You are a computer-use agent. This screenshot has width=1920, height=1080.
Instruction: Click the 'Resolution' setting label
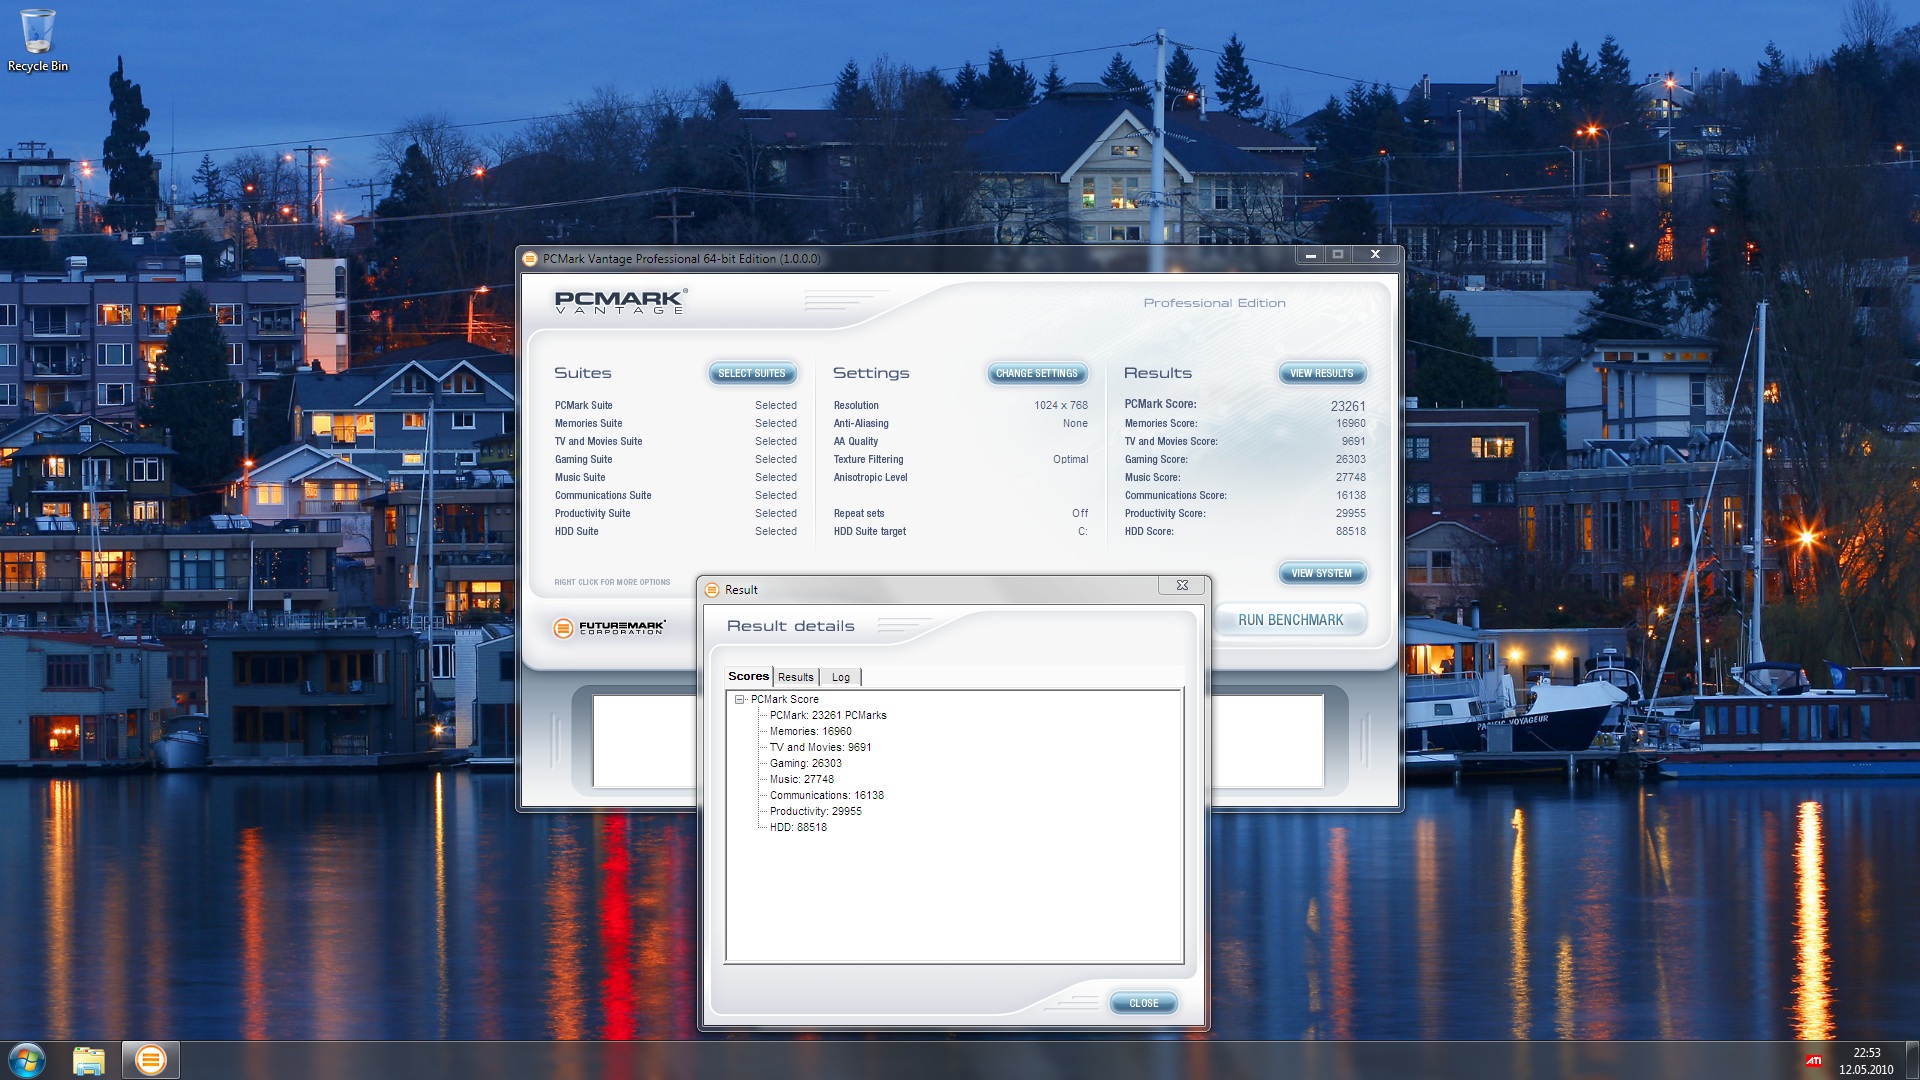click(856, 406)
